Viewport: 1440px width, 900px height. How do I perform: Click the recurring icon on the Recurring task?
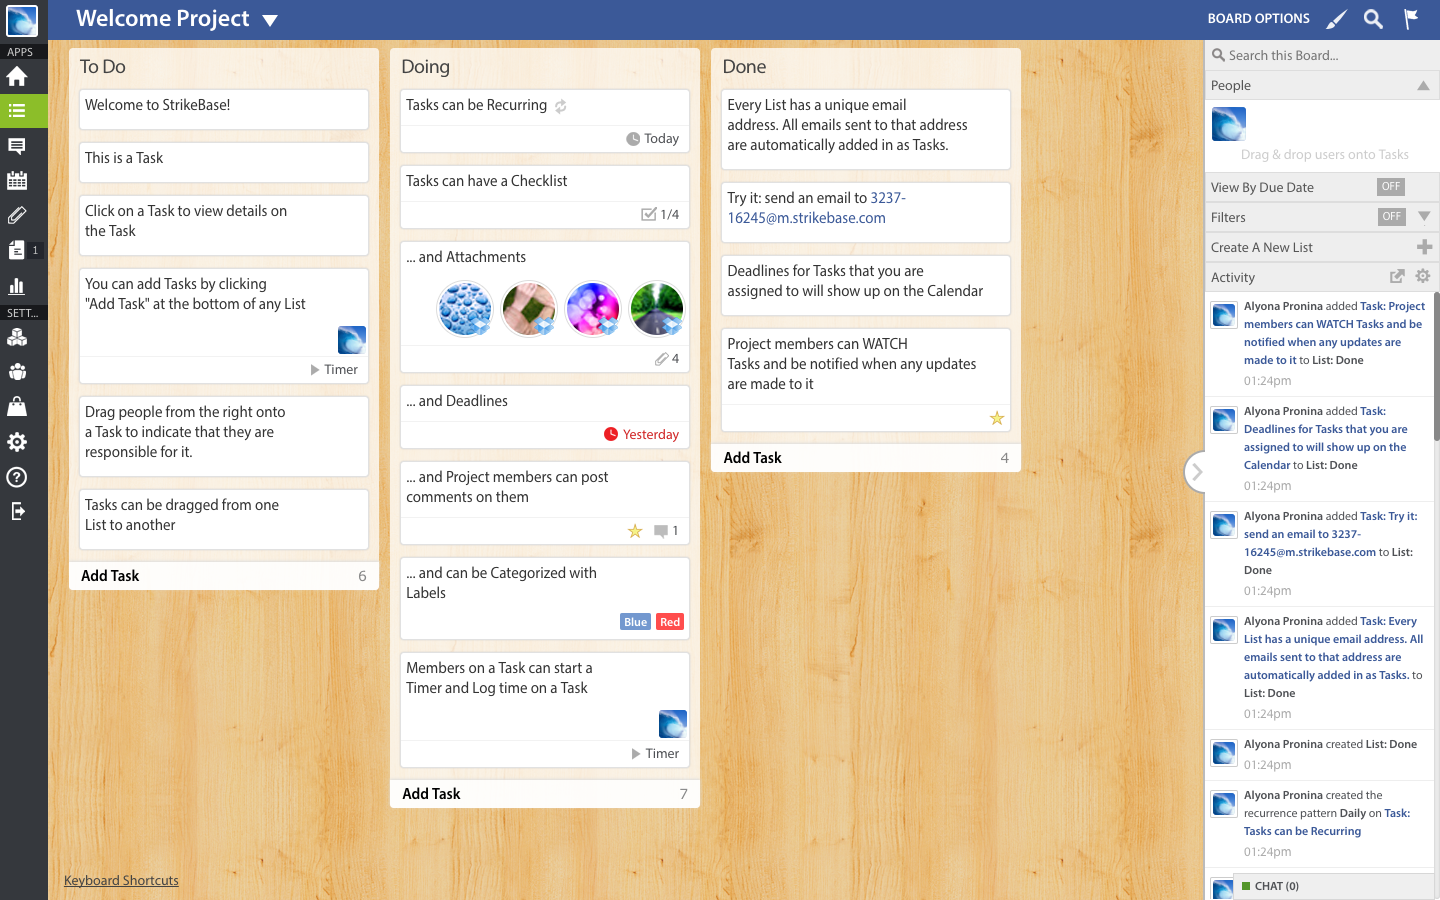[561, 106]
